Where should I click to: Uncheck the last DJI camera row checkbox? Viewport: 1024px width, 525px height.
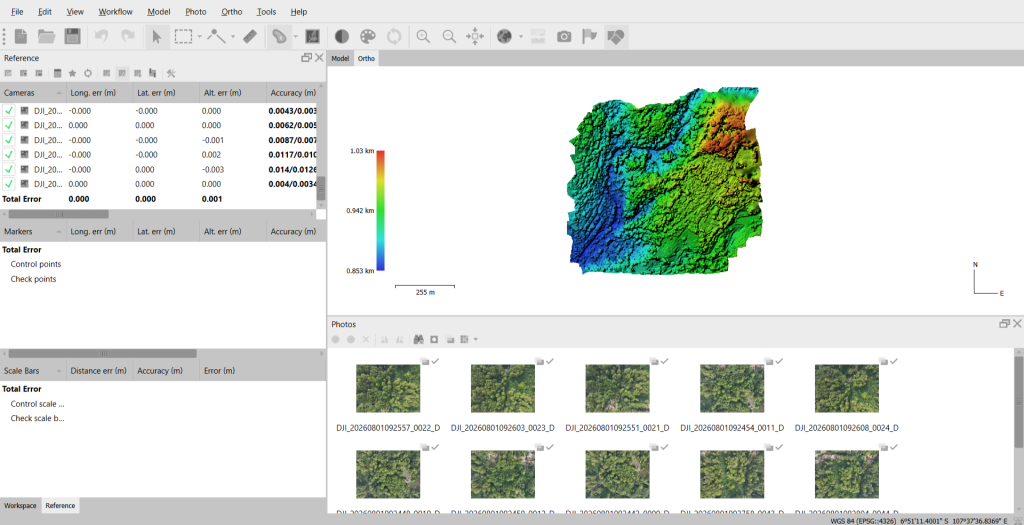(8, 184)
